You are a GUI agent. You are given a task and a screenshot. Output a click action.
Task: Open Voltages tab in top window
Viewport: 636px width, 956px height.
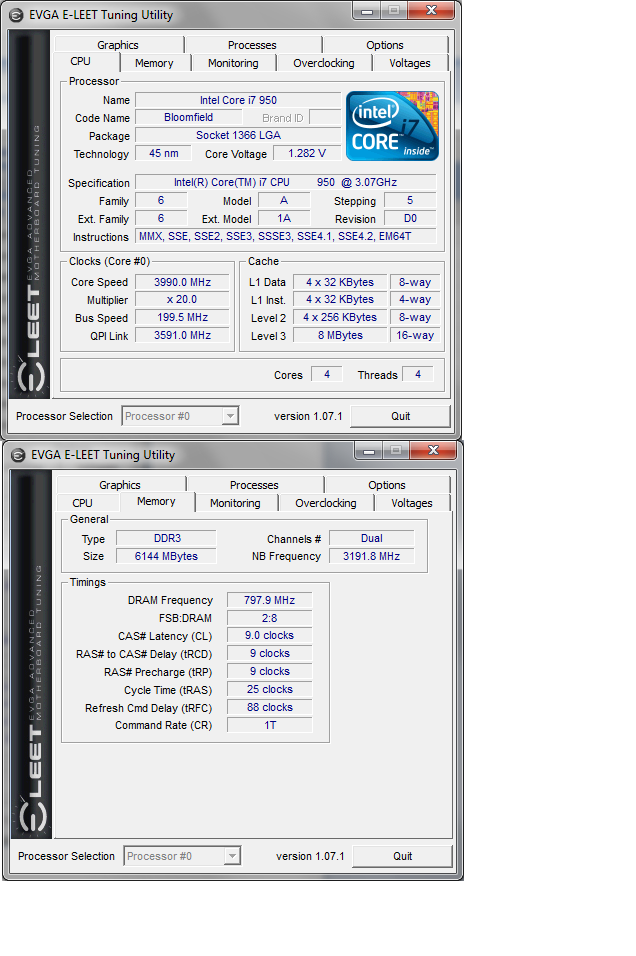click(410, 63)
